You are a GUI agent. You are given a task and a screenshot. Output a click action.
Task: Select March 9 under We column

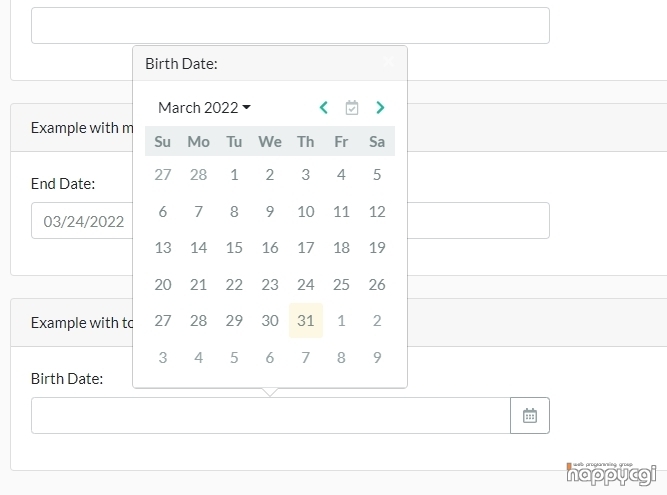270,211
